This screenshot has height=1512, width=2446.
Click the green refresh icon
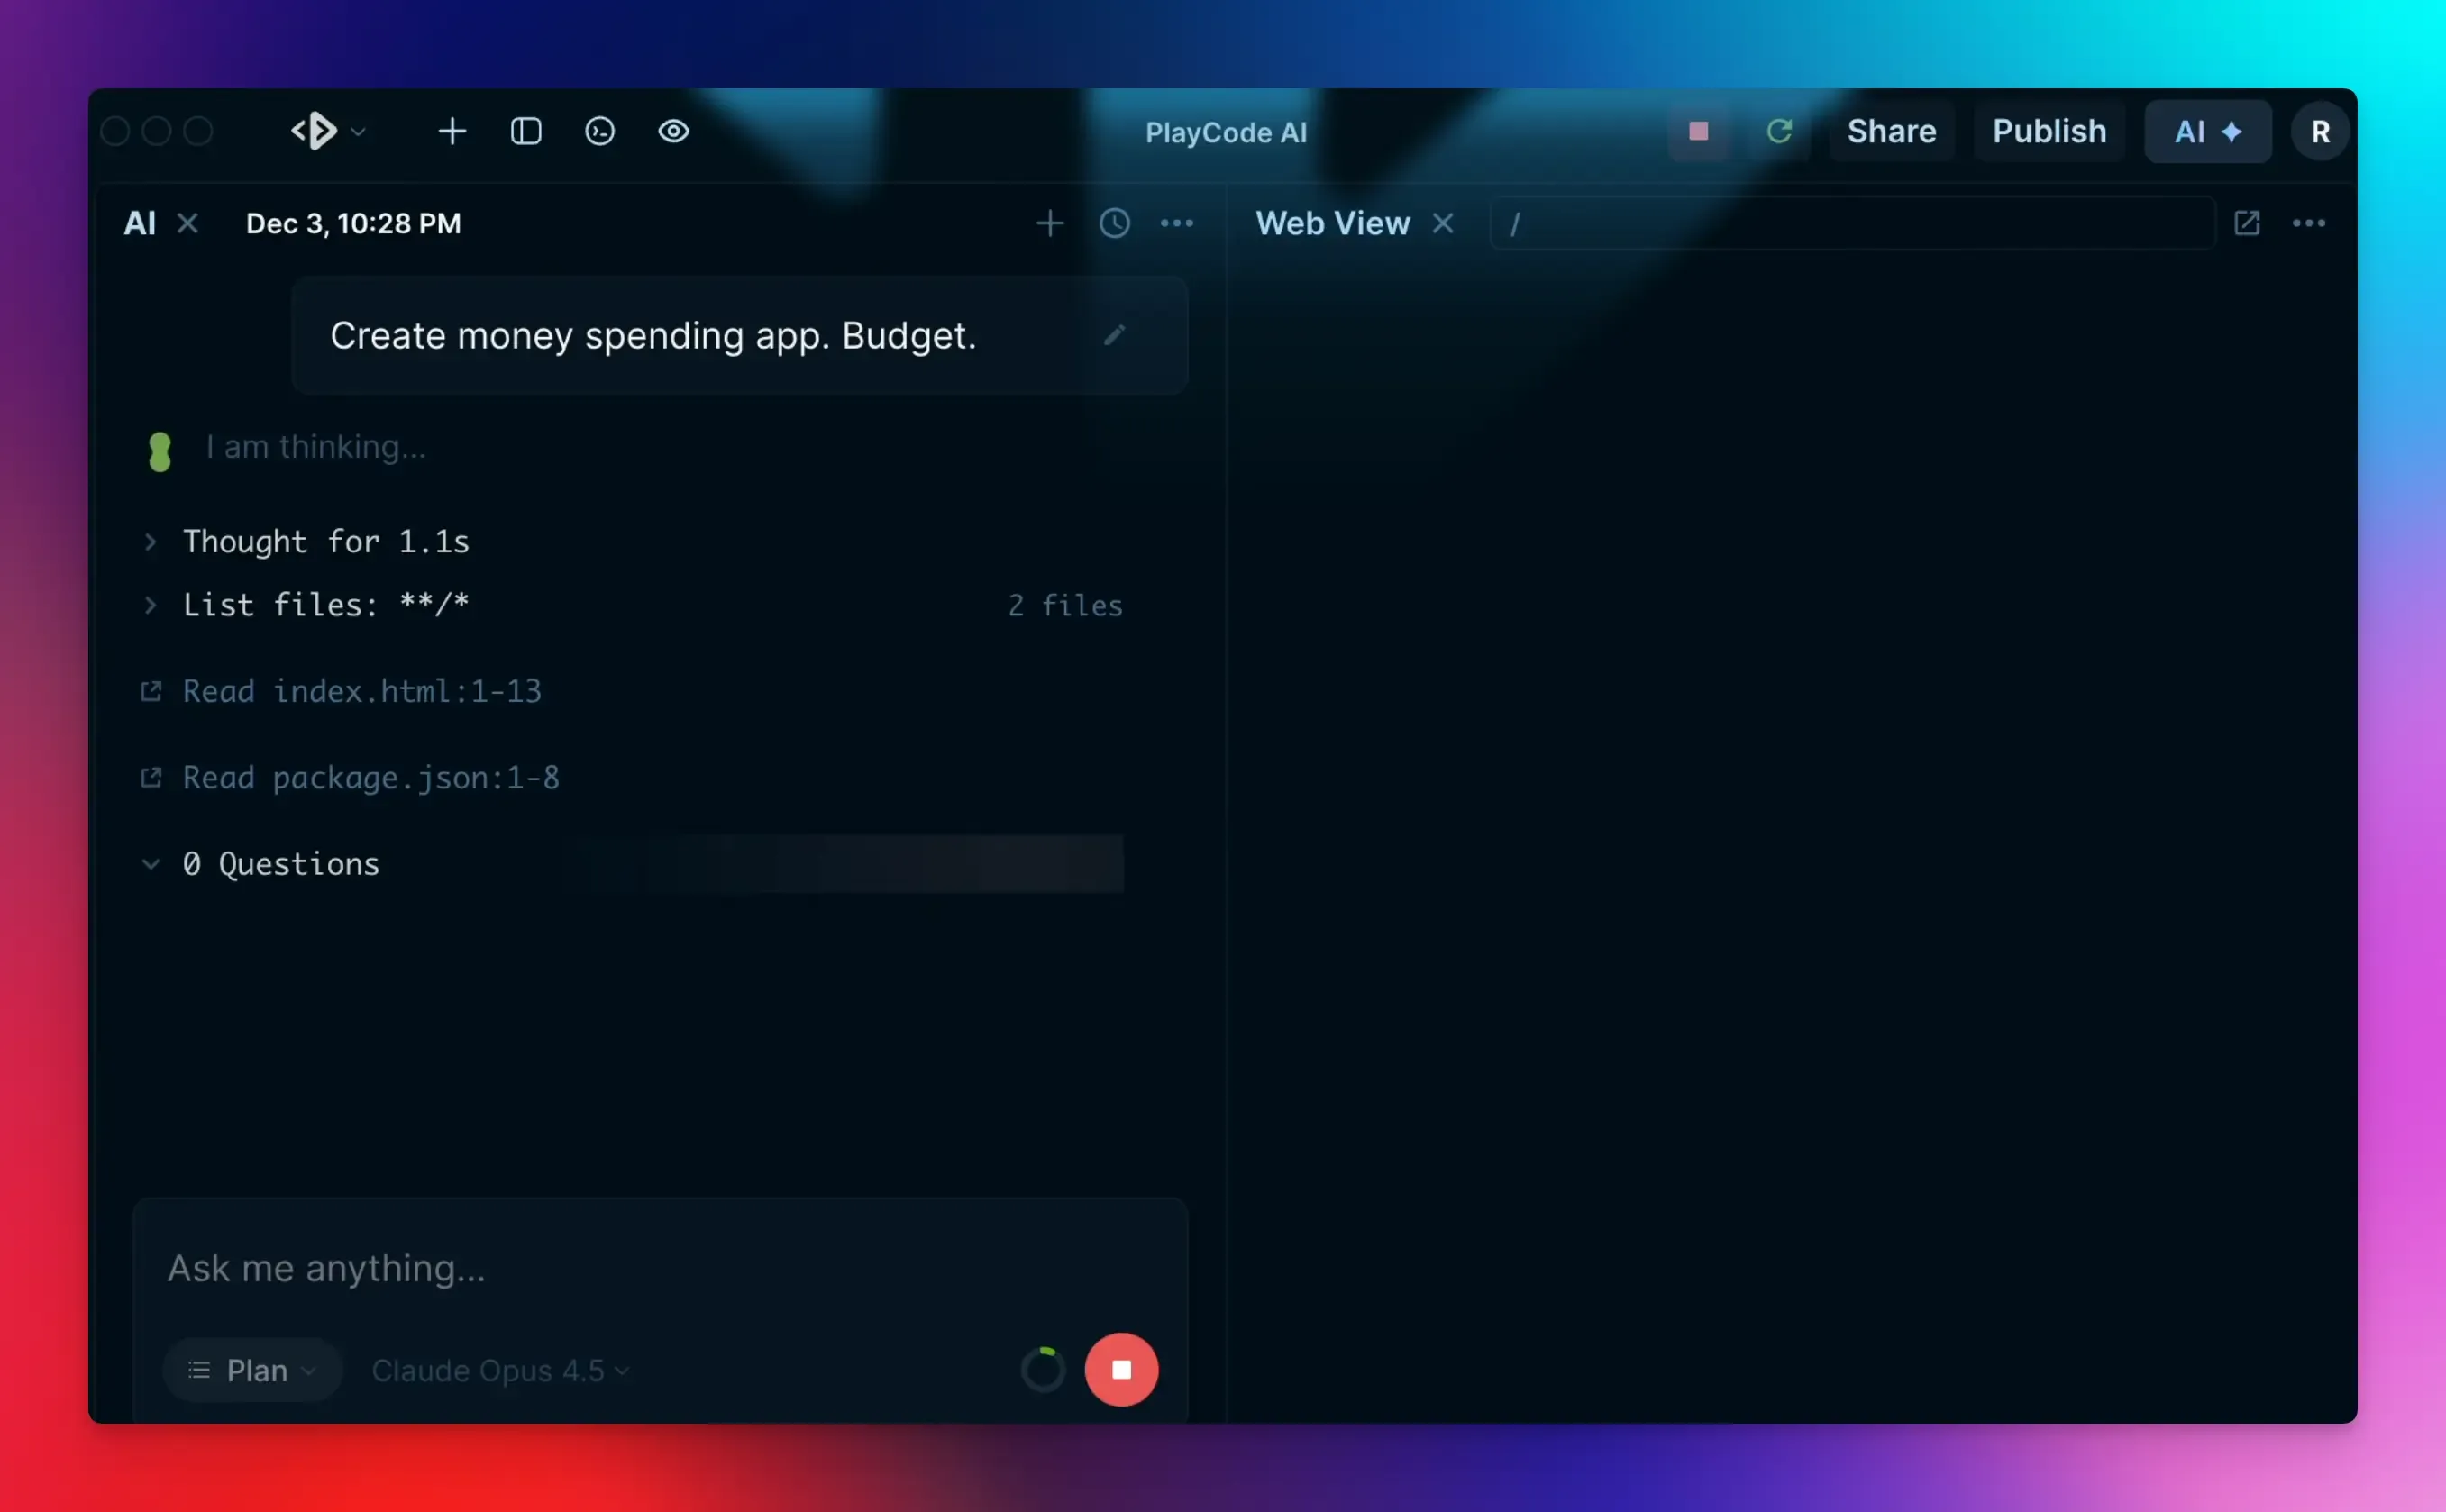(x=1779, y=131)
